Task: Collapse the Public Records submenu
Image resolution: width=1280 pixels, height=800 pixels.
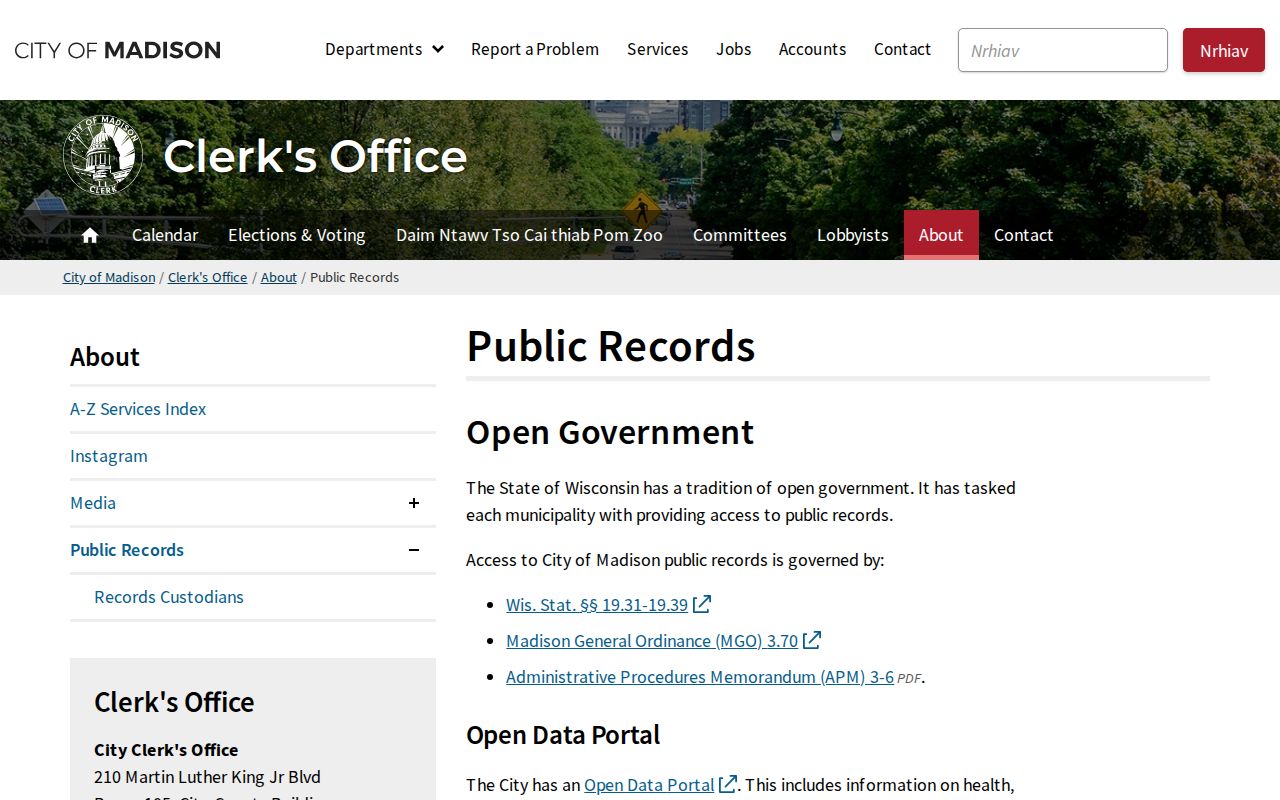Action: point(414,550)
